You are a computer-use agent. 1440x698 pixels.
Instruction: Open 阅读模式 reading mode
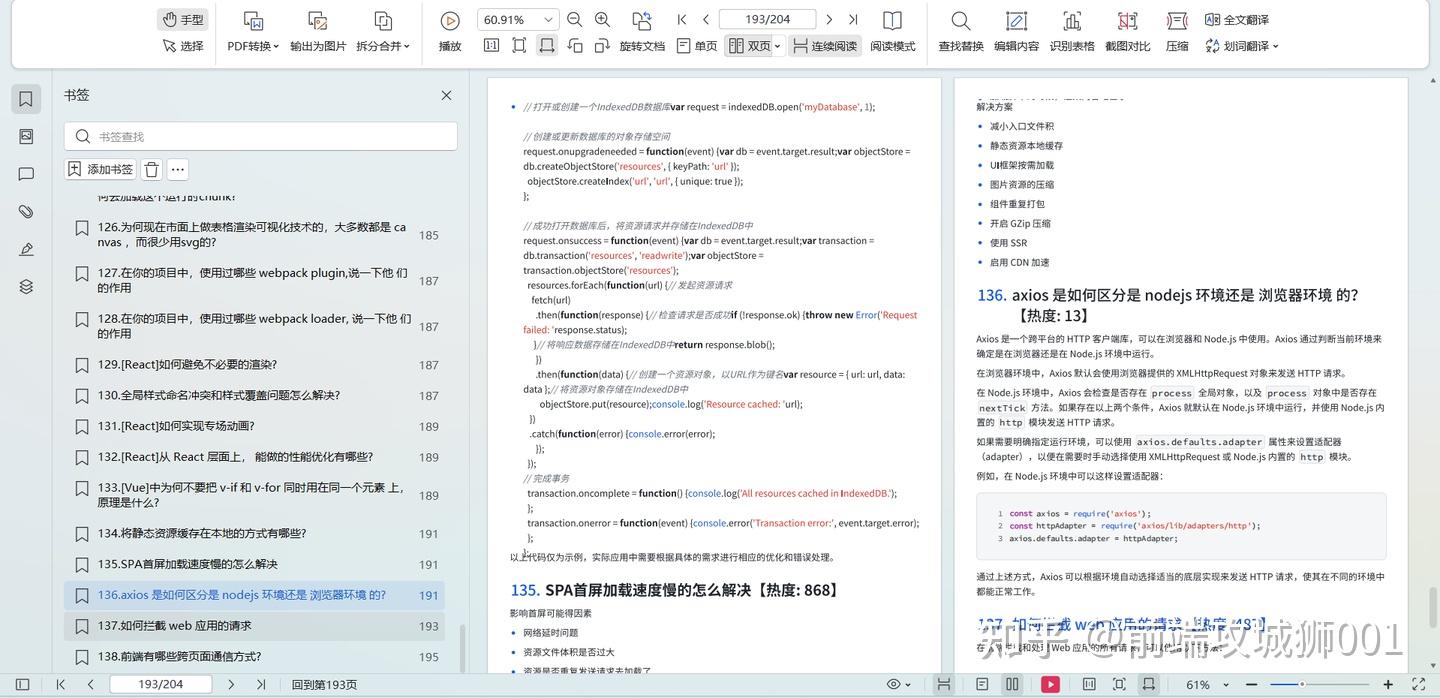tap(892, 33)
